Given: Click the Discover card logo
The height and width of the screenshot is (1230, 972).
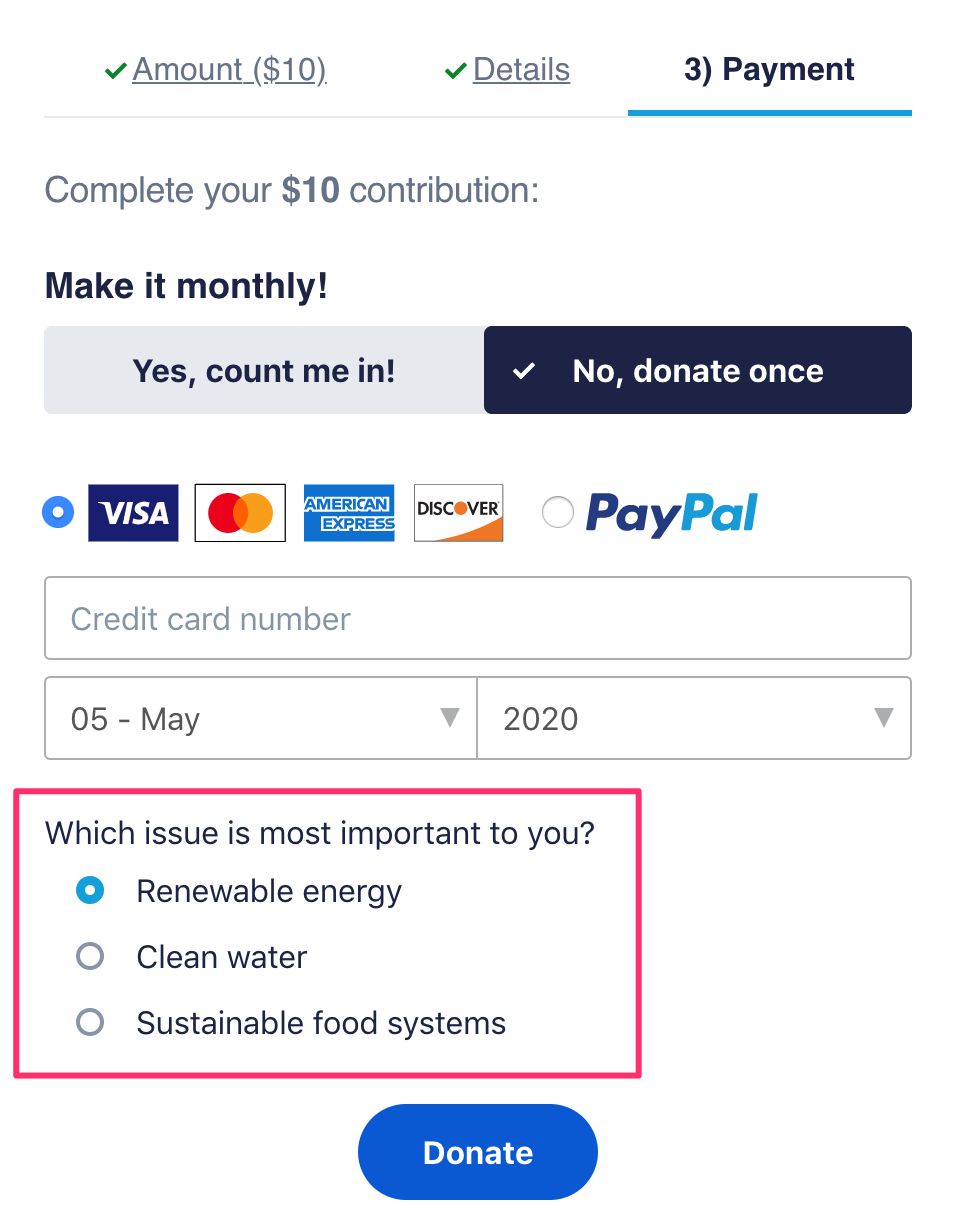Looking at the screenshot, I should point(458,513).
